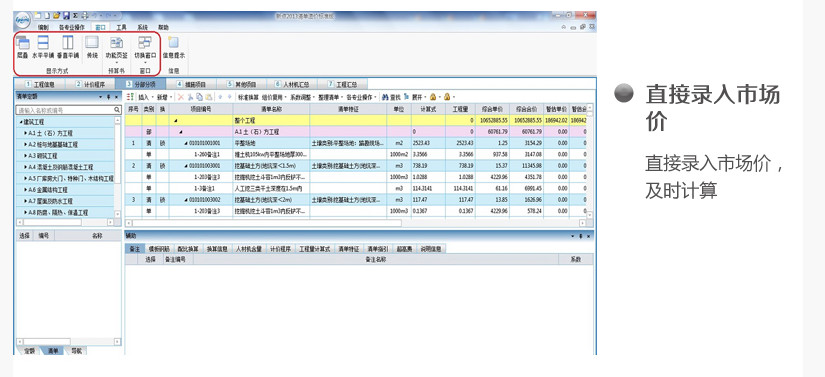Screen dimensions: 825x377
Task: Click the move up arrow icon
Action: (220, 97)
